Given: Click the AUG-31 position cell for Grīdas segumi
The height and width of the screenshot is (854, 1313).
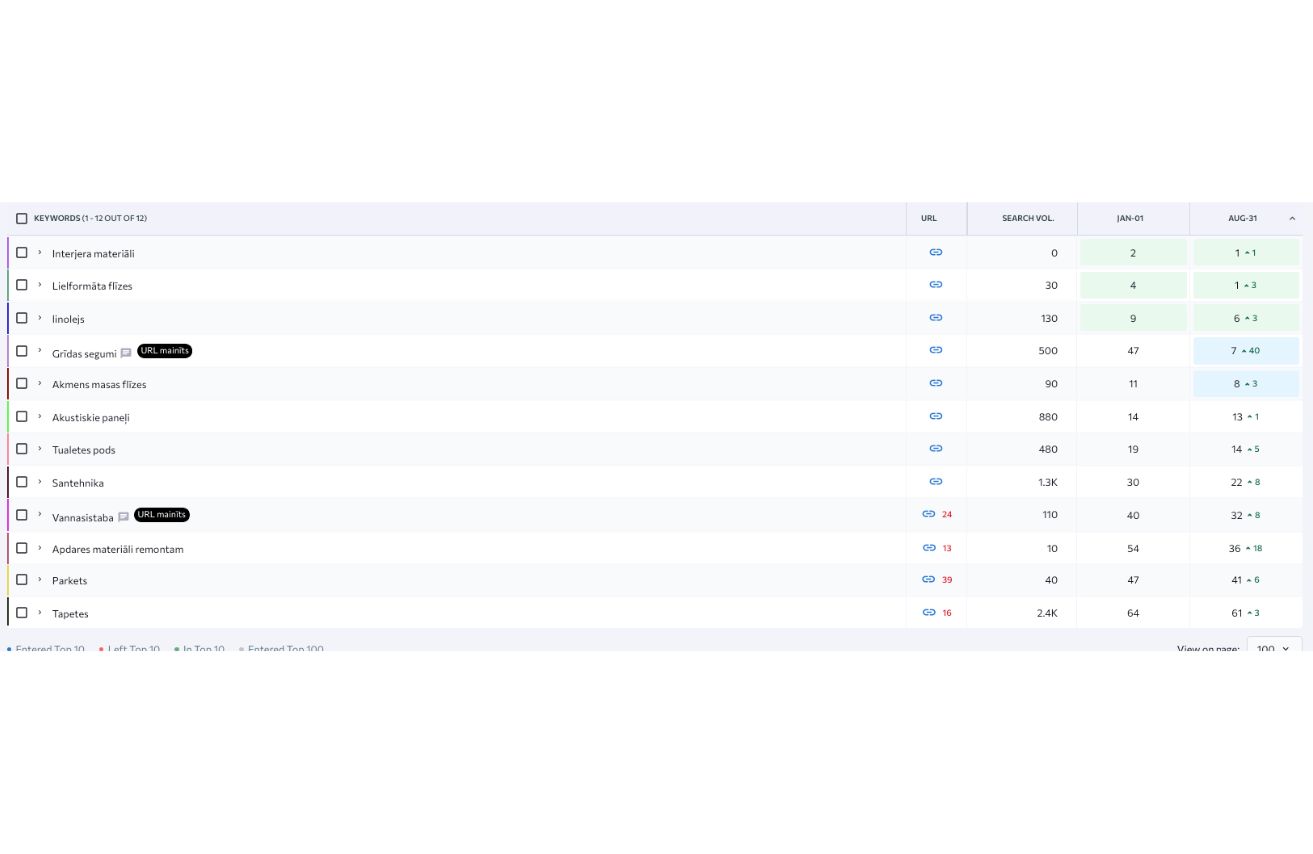Looking at the screenshot, I should click(1245, 351).
